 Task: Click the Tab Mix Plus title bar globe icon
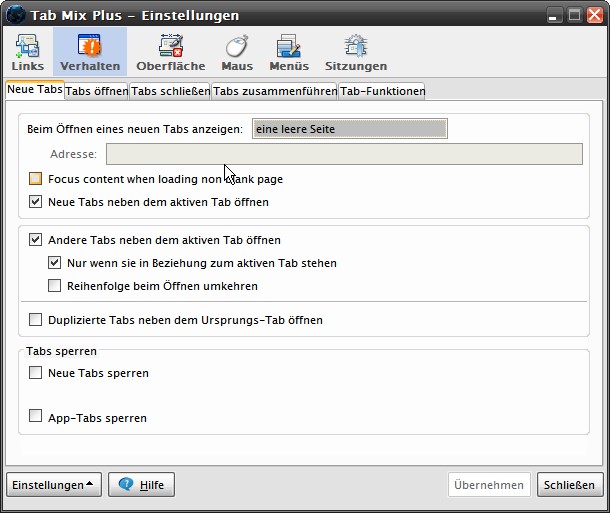click(x=16, y=15)
